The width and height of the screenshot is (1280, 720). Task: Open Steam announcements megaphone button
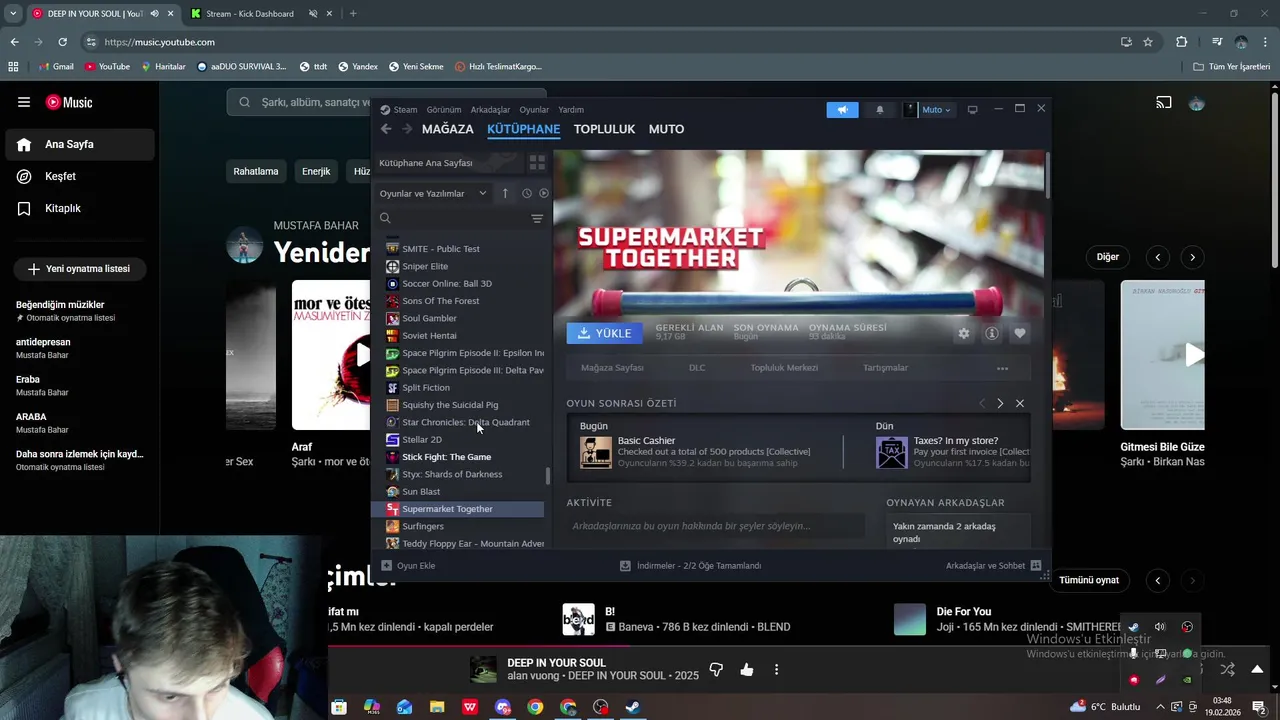point(842,110)
